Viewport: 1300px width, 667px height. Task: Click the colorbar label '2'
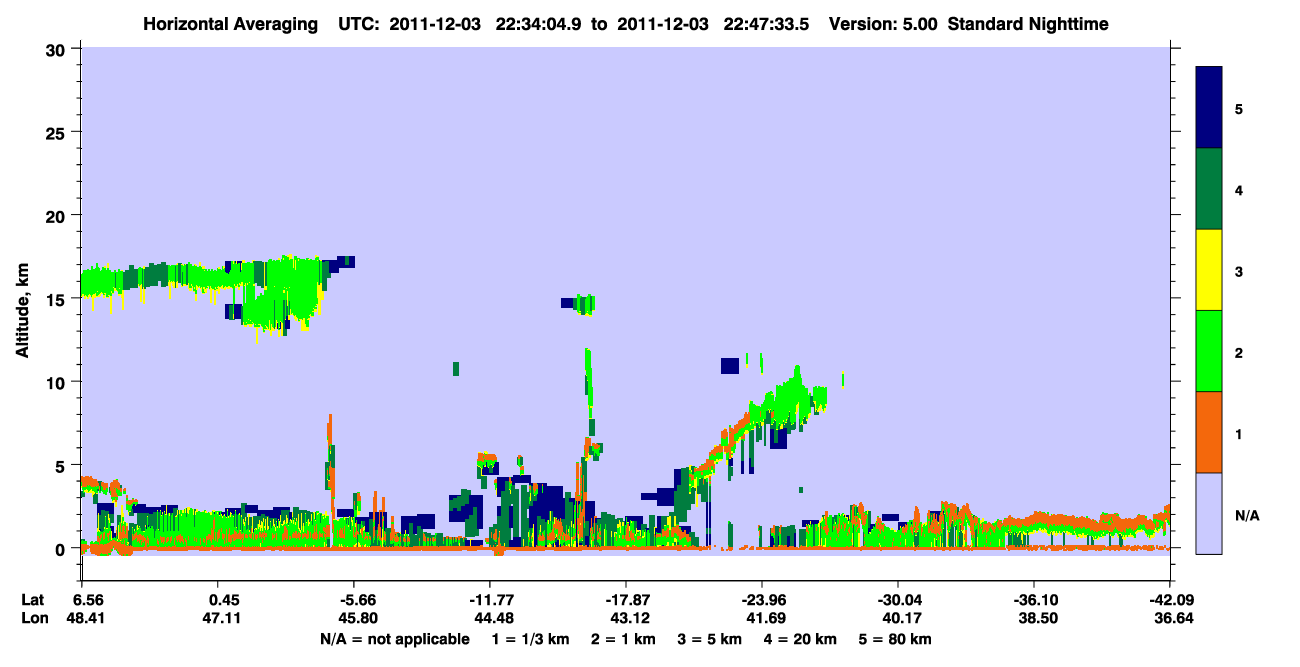[x=1239, y=353]
